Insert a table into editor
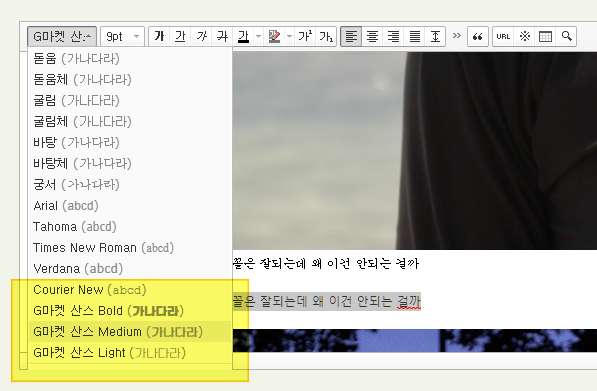This screenshot has width=597, height=391. tap(545, 37)
